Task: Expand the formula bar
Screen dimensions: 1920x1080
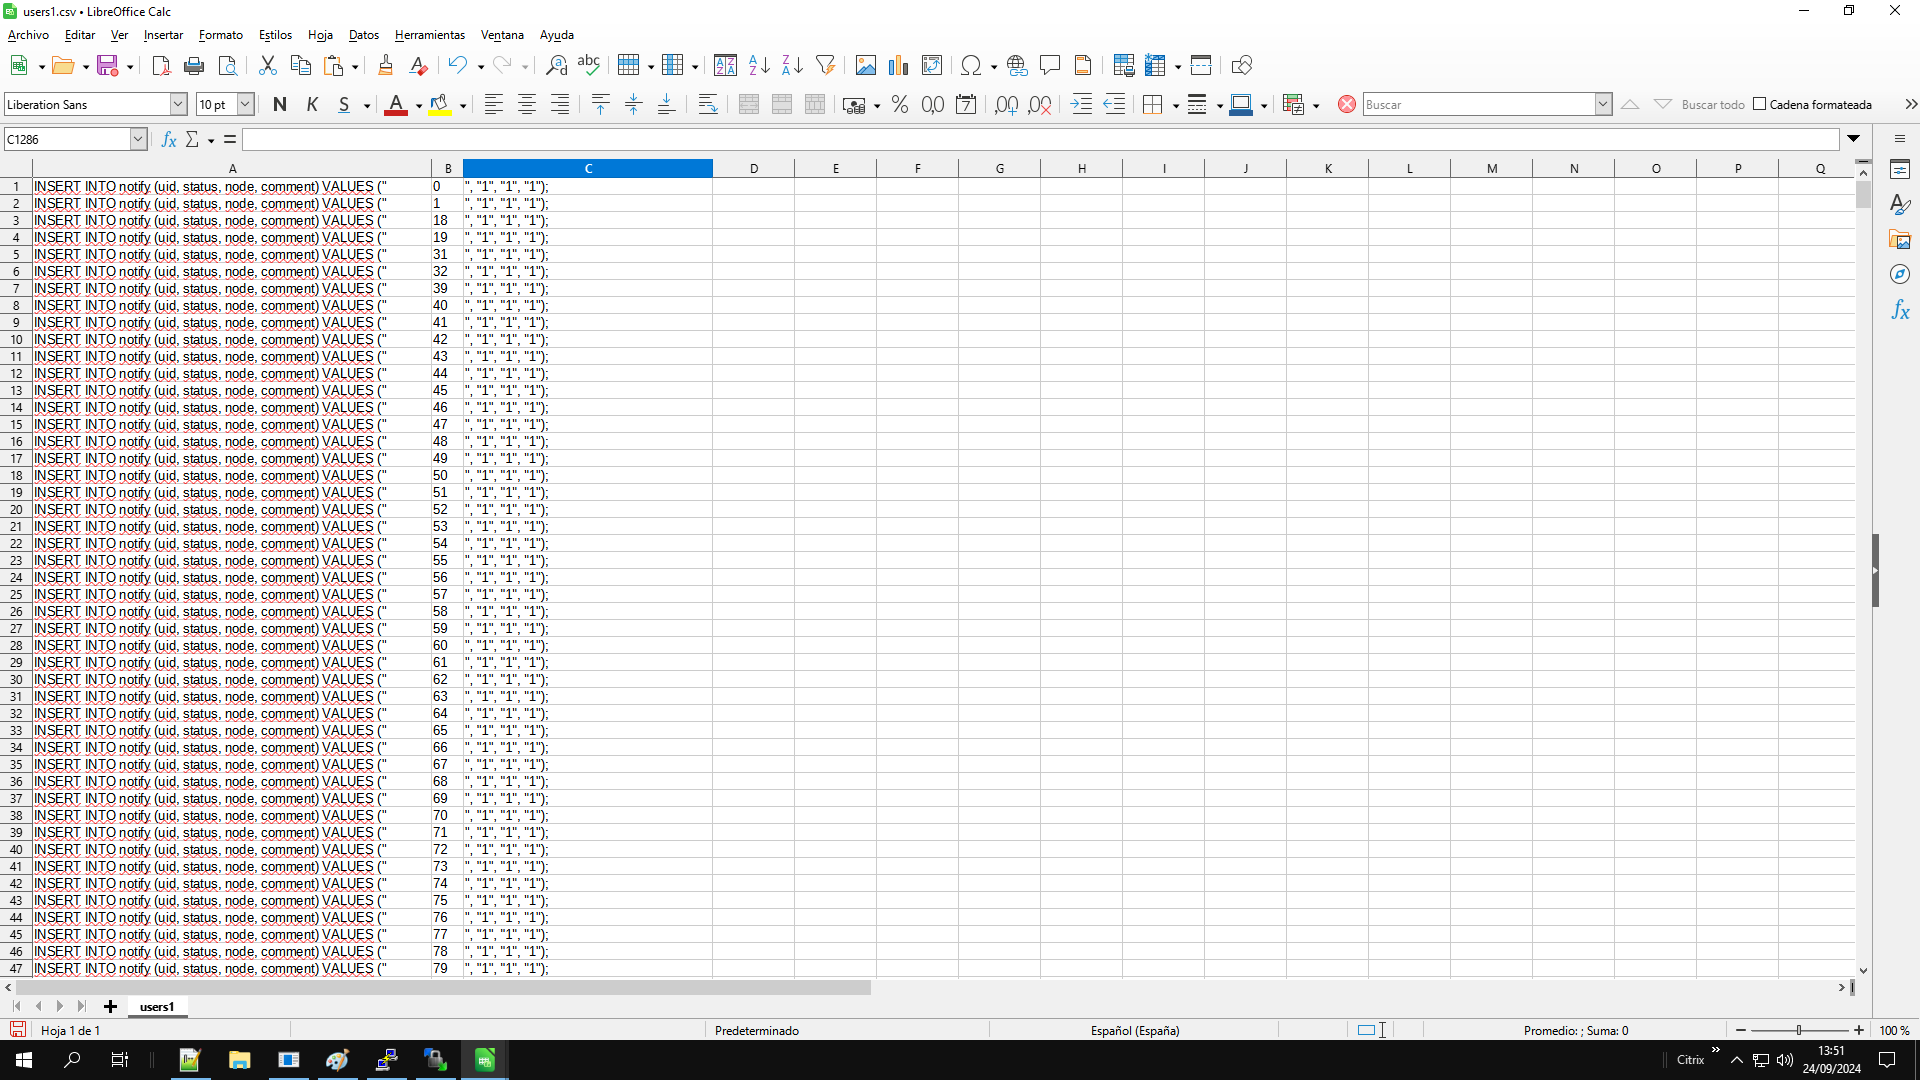Action: pos(1854,139)
